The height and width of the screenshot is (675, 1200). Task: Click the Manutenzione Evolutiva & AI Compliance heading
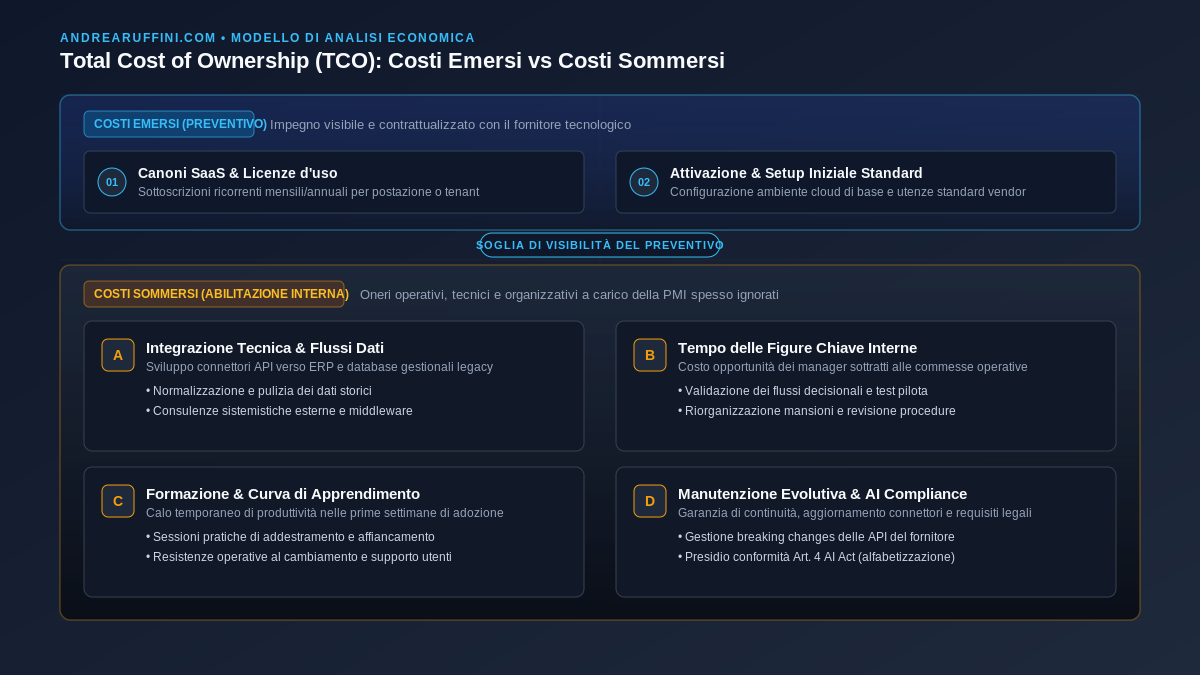coord(822,494)
